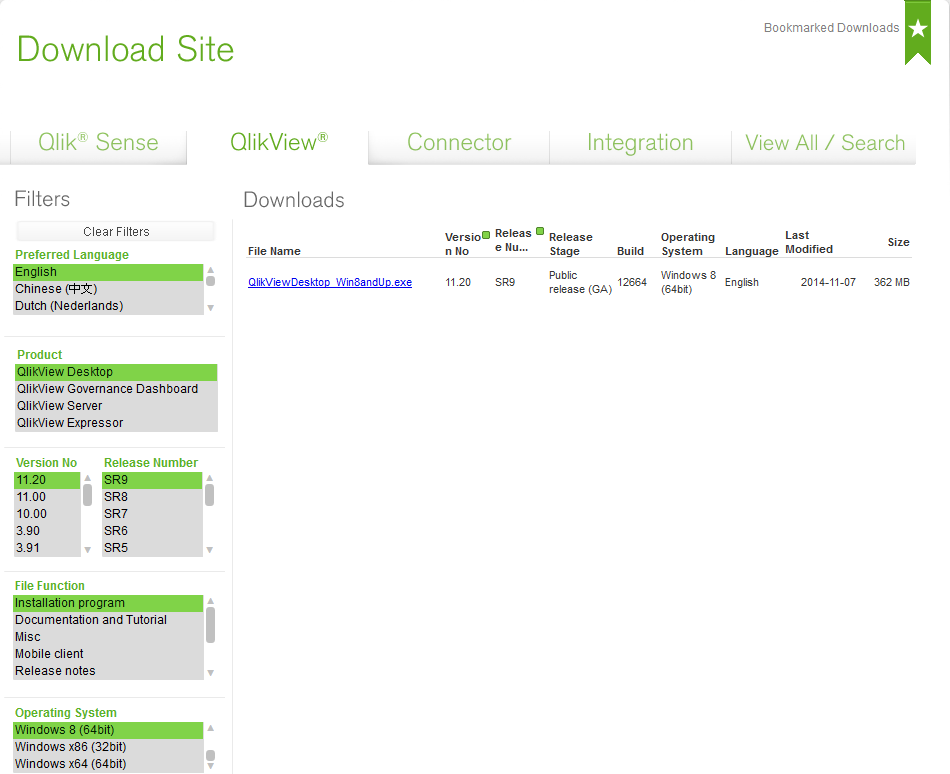This screenshot has height=774, width=950.
Task: Select release number SR6
Action: 152,531
